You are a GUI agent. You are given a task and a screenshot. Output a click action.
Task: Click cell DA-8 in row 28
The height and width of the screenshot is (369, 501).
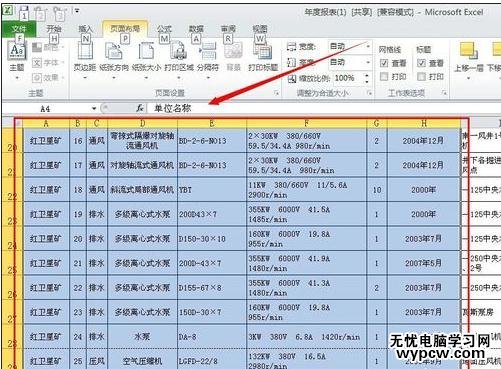212,337
